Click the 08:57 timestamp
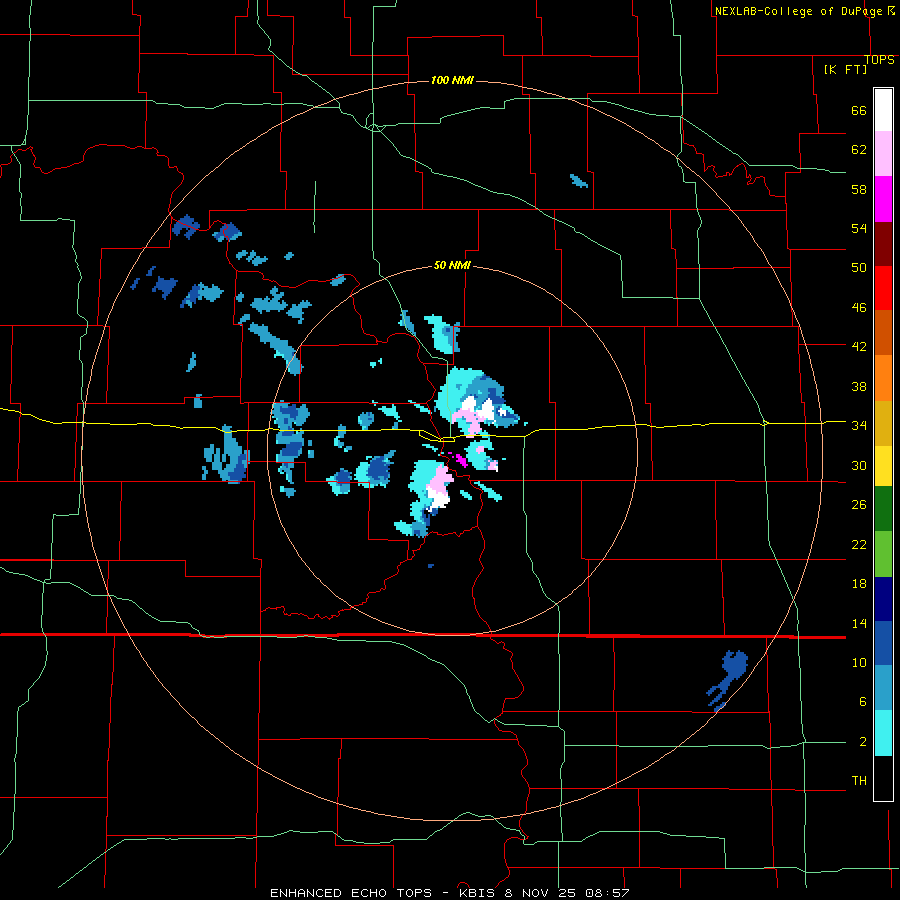 pos(607,893)
